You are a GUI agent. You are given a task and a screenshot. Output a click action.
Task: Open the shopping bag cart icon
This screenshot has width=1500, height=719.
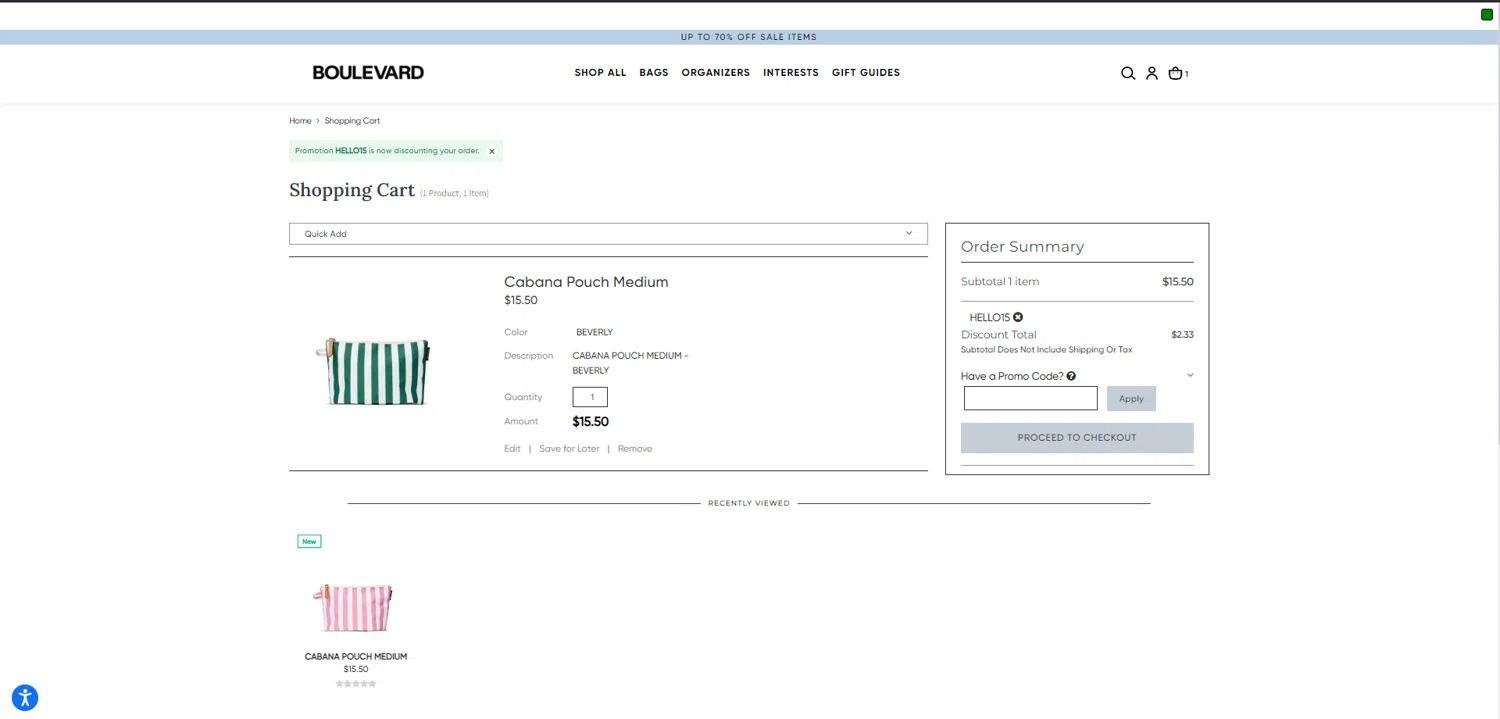1176,73
